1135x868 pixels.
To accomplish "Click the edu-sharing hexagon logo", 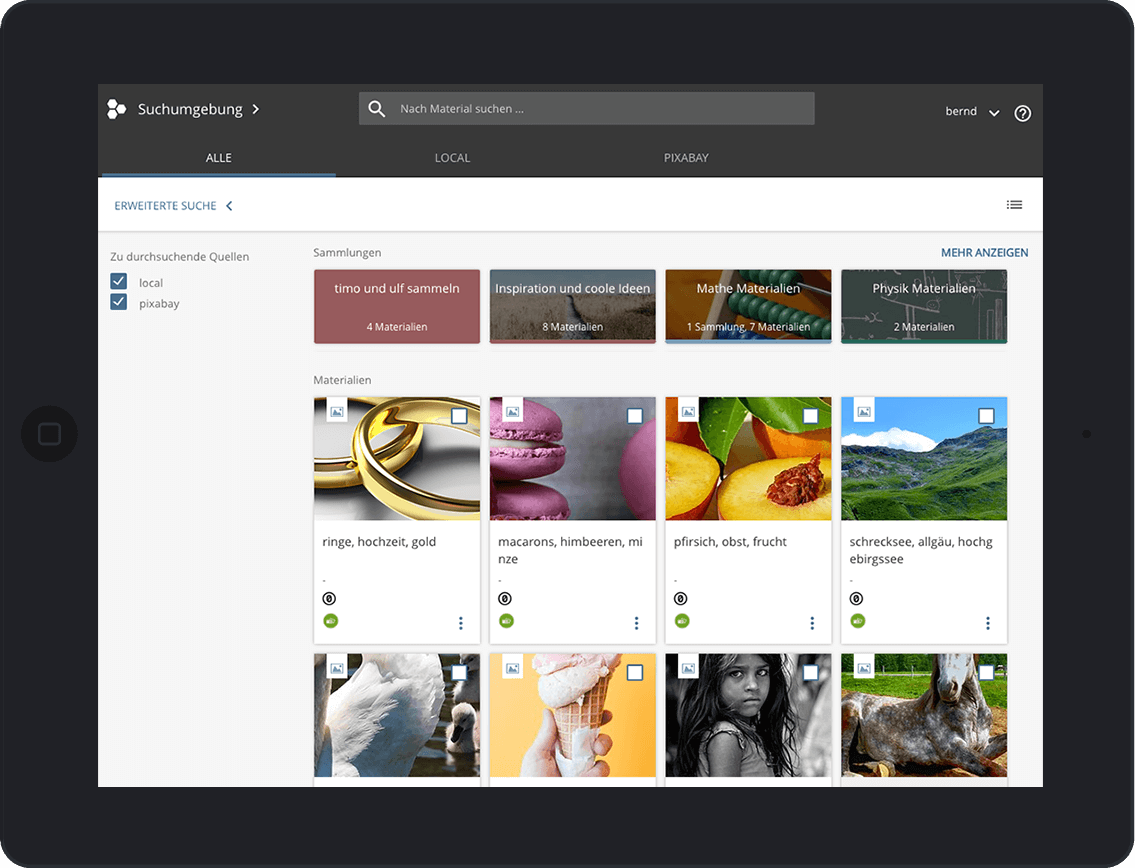I will pyautogui.click(x=117, y=109).
